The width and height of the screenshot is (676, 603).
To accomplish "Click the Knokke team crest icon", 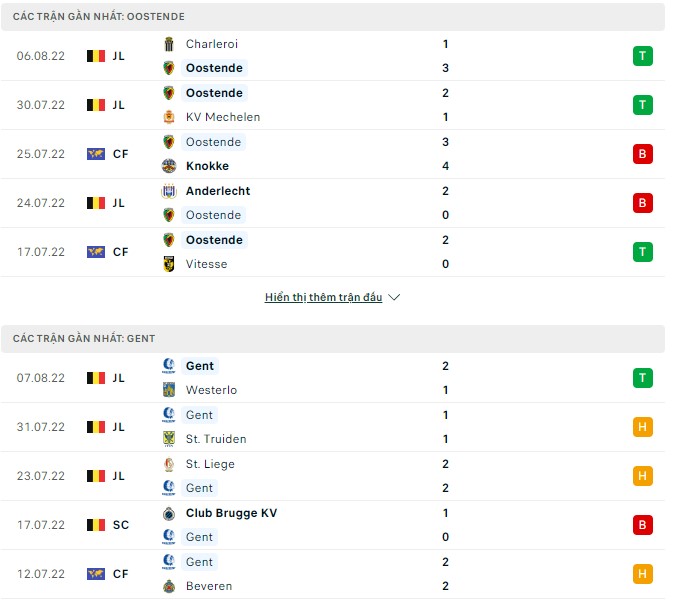I will click(168, 166).
